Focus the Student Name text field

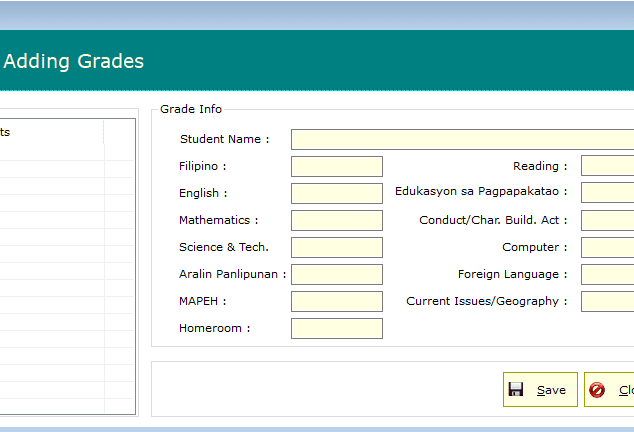pos(462,139)
